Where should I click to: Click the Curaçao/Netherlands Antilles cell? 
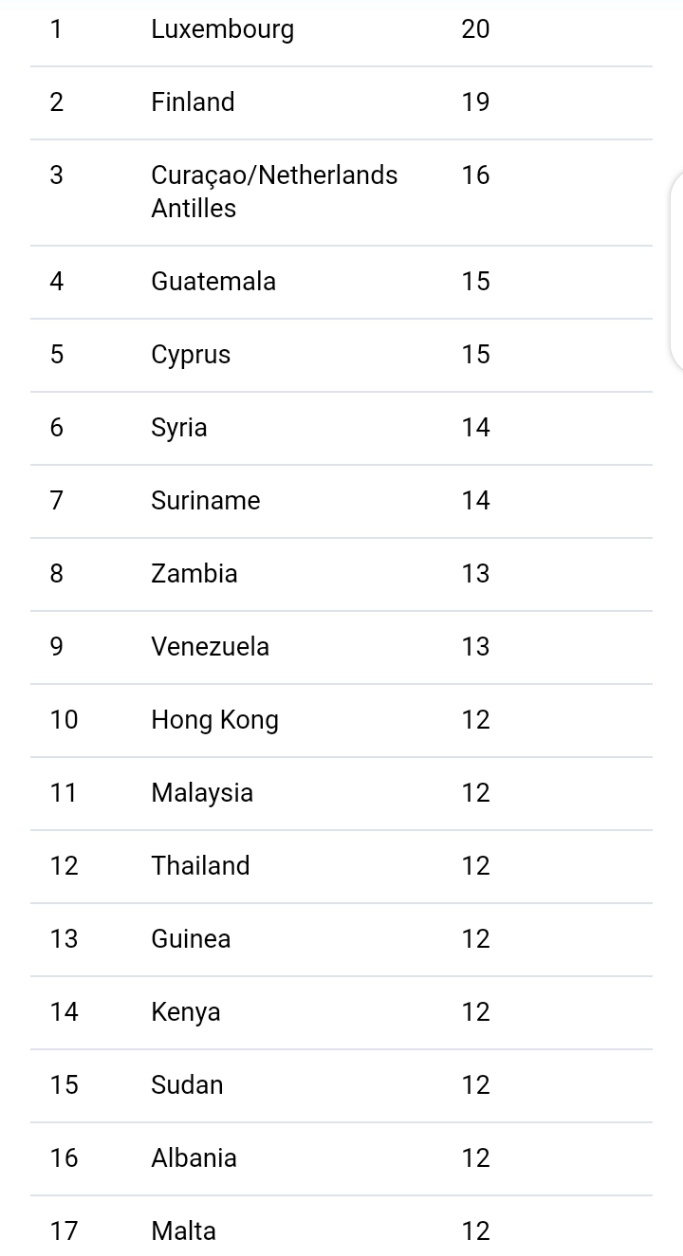(274, 192)
